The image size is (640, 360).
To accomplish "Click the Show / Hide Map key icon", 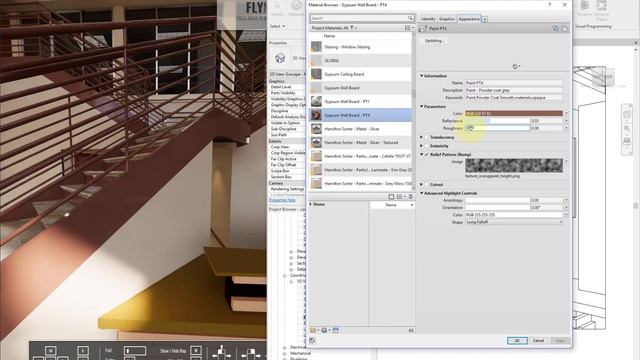I will [x=196, y=351].
